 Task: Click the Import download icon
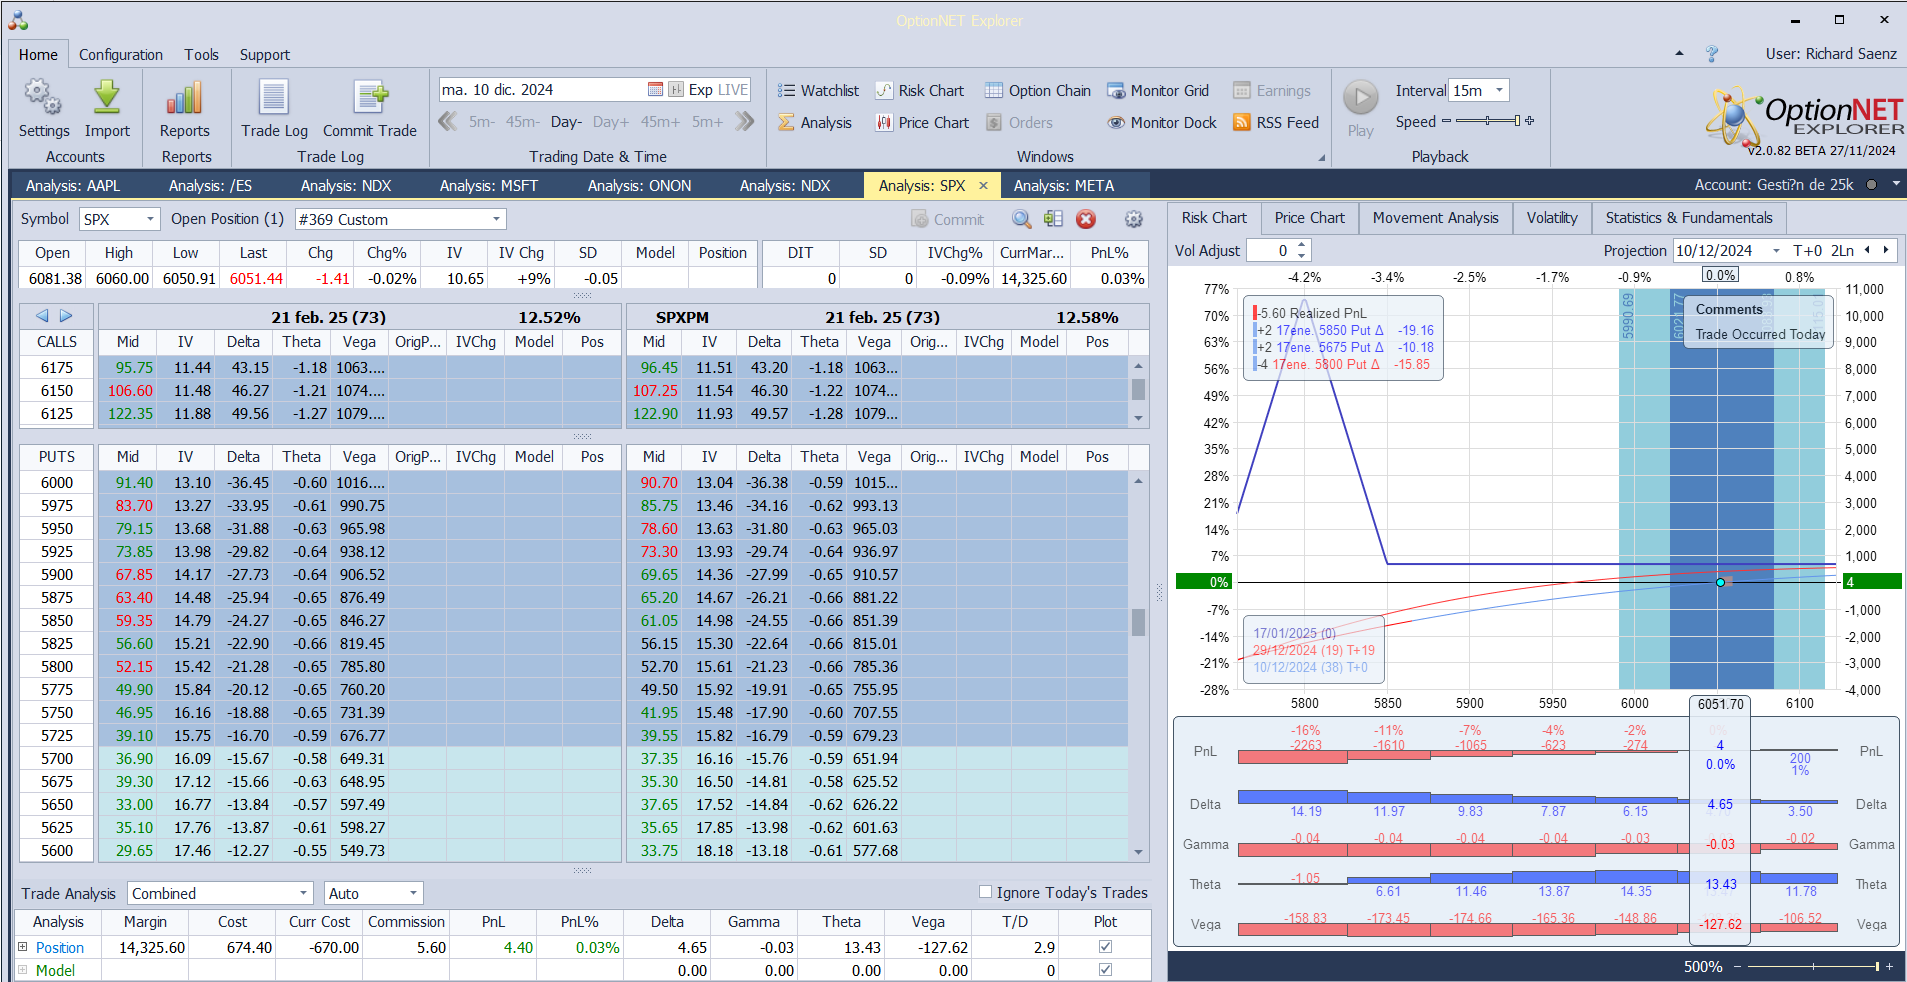point(107,98)
